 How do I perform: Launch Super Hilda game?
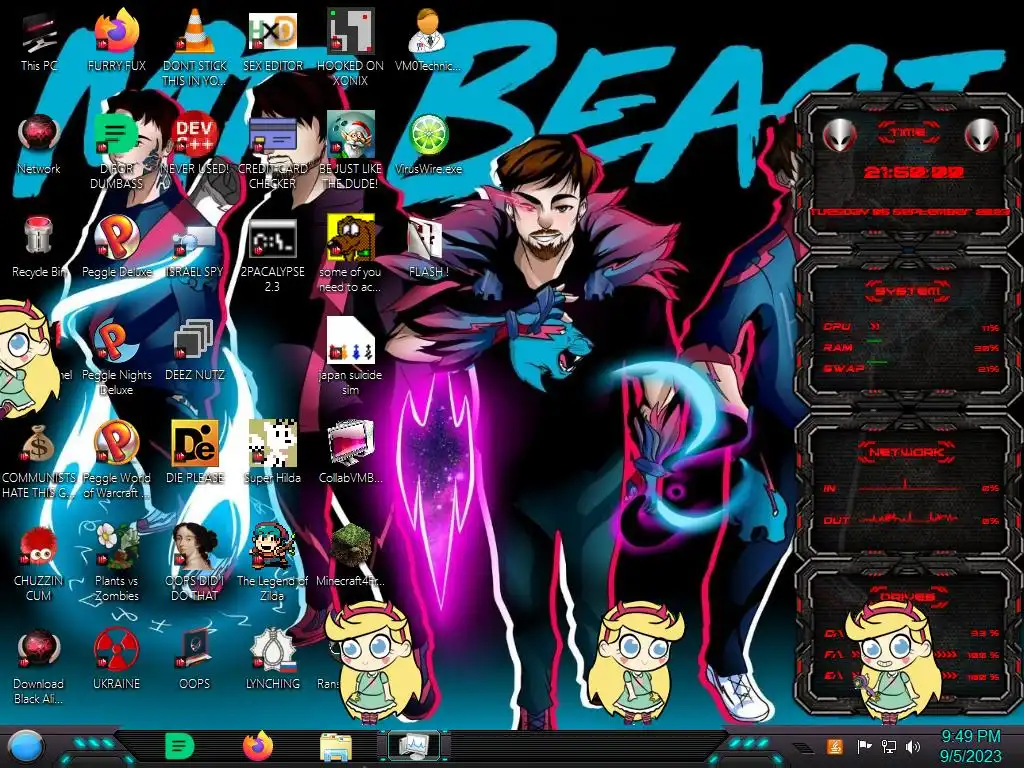273,453
